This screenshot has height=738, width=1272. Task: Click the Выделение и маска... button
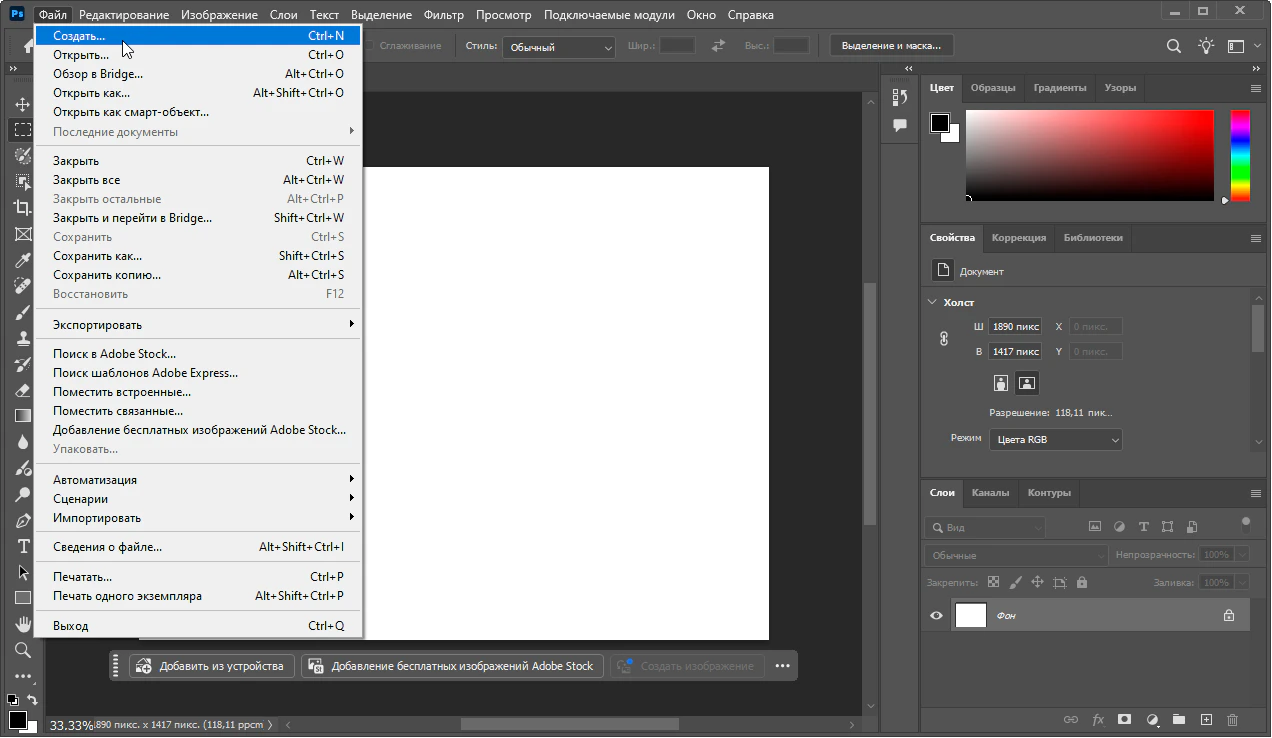point(892,46)
